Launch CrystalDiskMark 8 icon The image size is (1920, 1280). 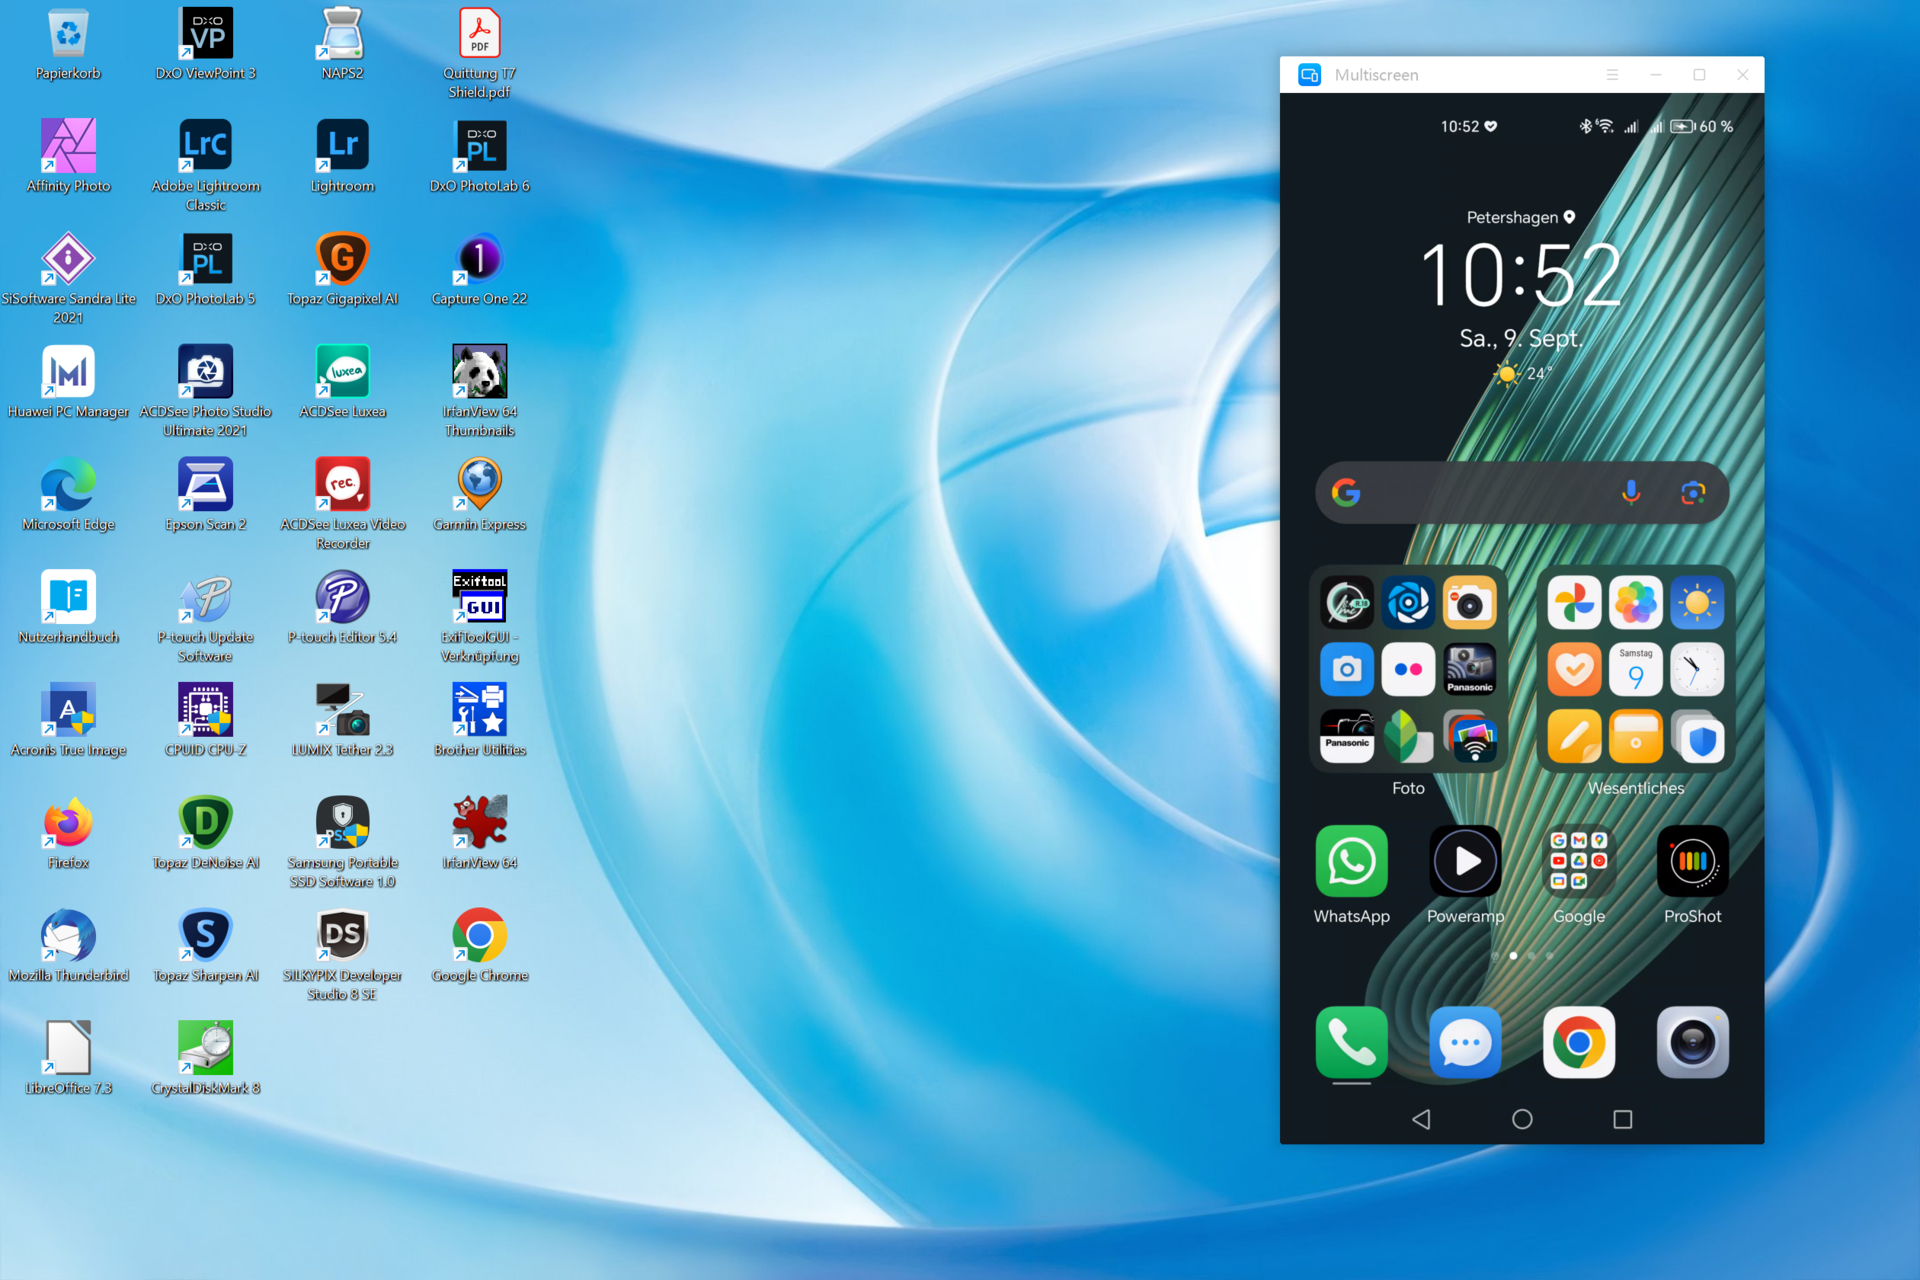(x=206, y=1049)
